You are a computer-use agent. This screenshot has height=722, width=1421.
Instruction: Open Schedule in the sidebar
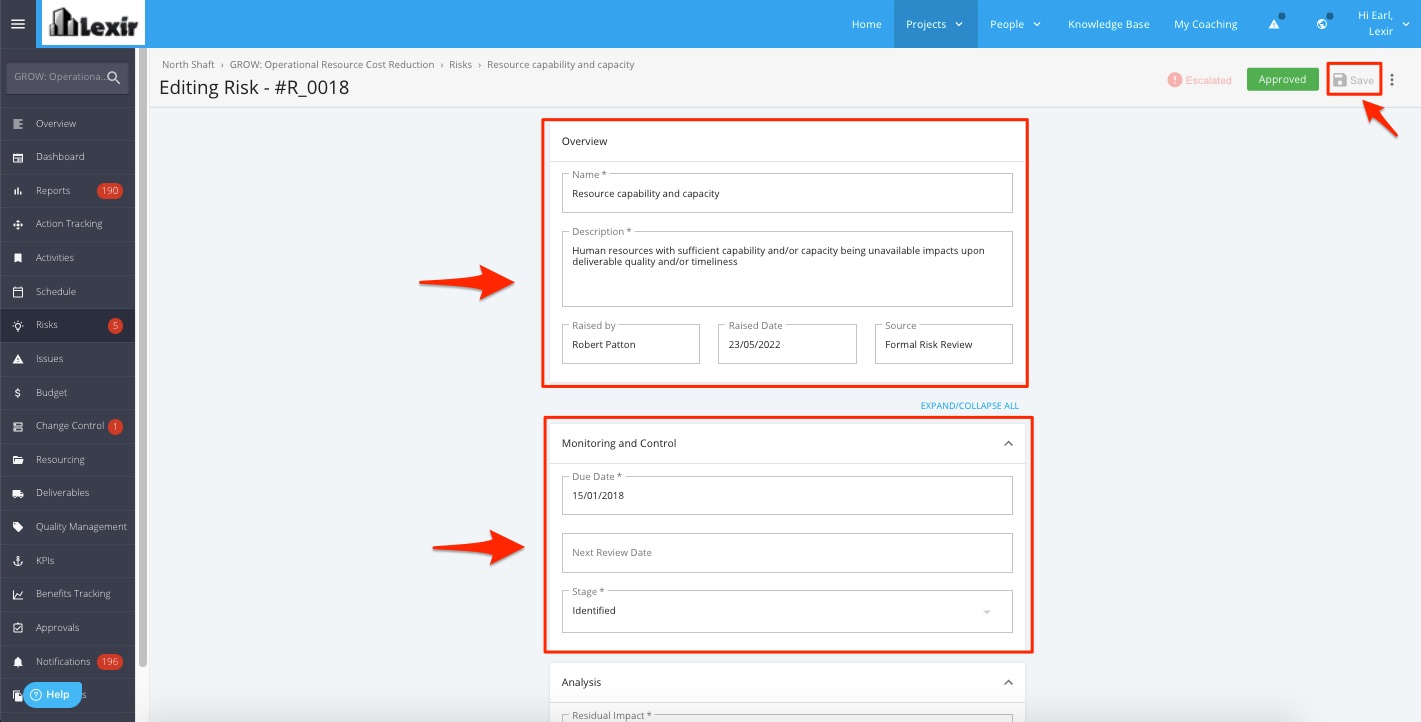click(67, 292)
